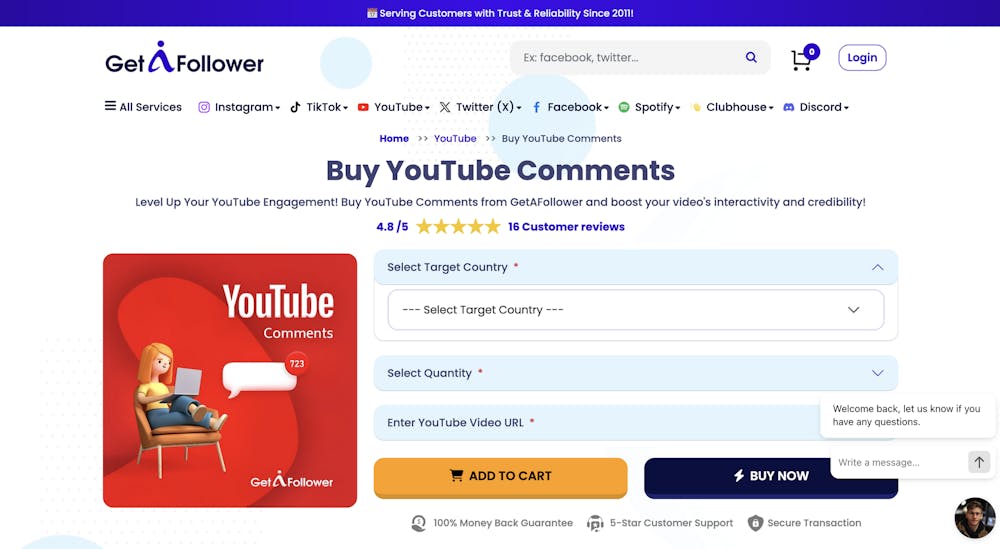This screenshot has height=549, width=1000.
Task: Open the shopping cart icon
Action: click(802, 59)
